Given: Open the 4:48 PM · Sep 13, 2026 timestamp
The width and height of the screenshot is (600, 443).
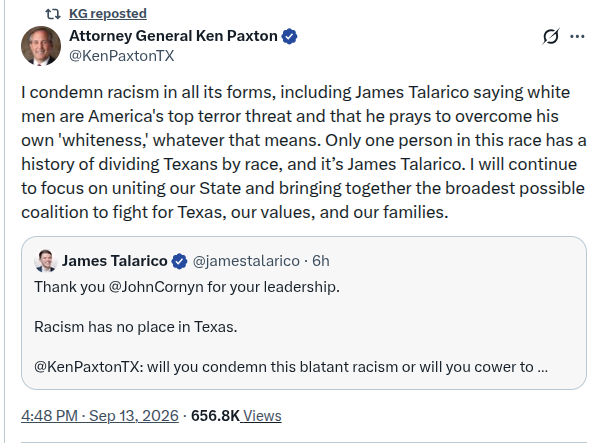Looking at the screenshot, I should pyautogui.click(x=100, y=416).
